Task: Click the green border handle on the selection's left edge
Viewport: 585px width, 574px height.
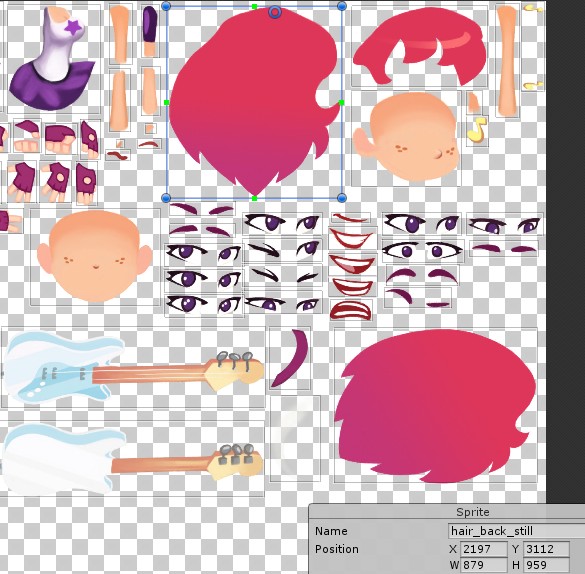Action: (166, 102)
